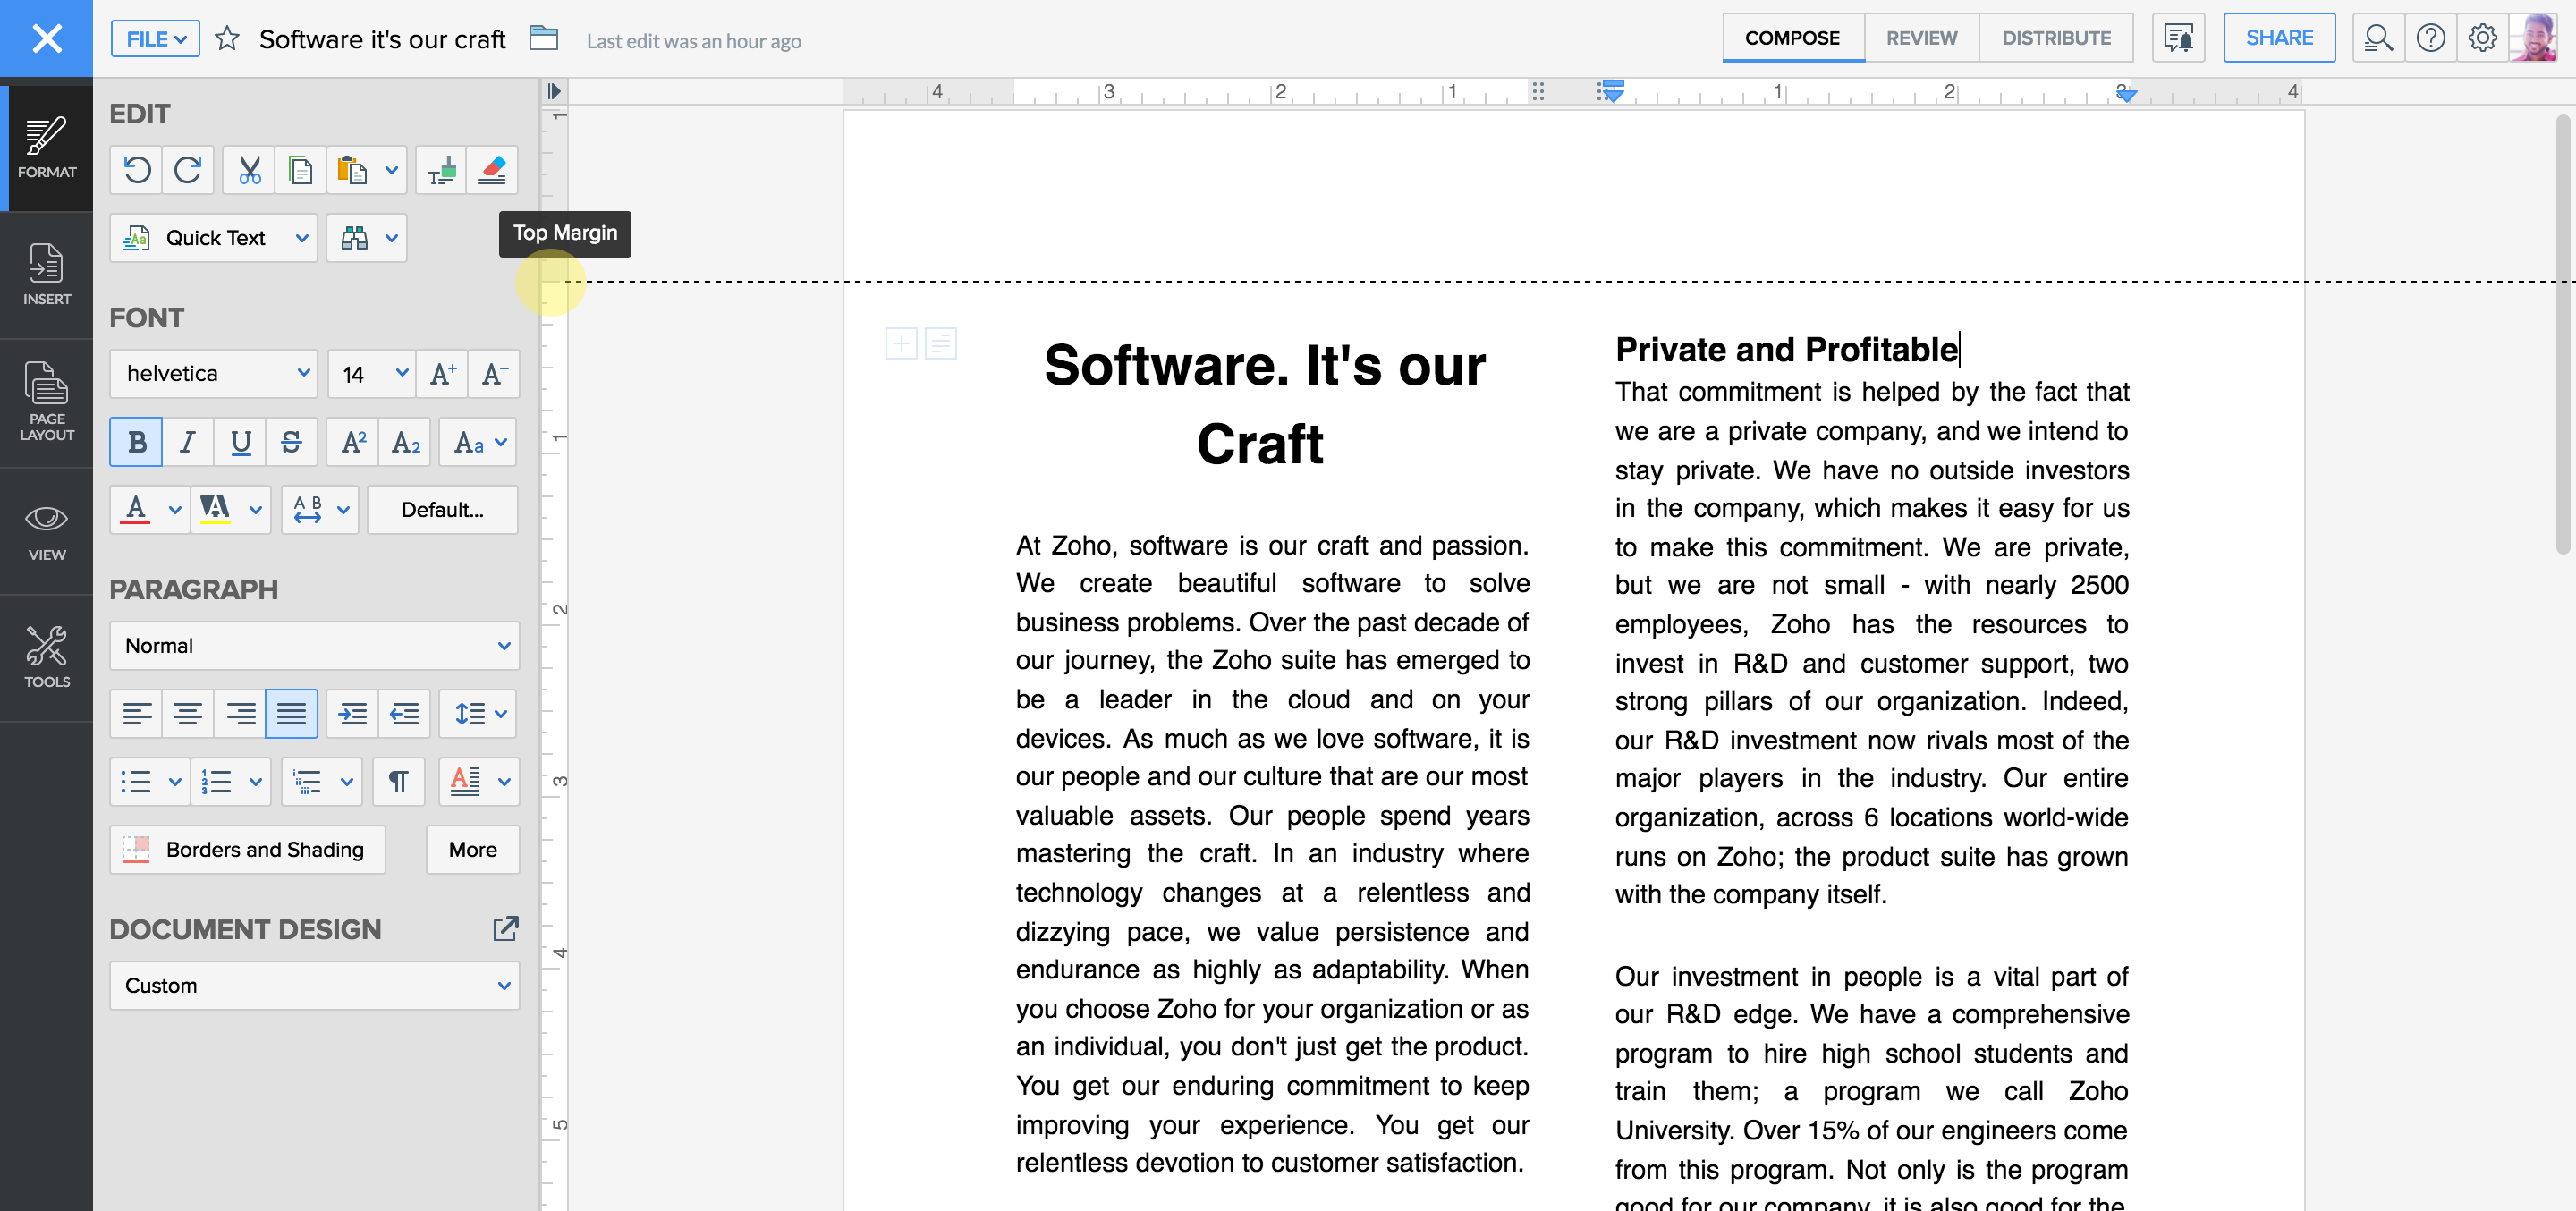Screen dimensions: 2576x1211
Task: Click the Cut scissors icon
Action: tap(249, 170)
